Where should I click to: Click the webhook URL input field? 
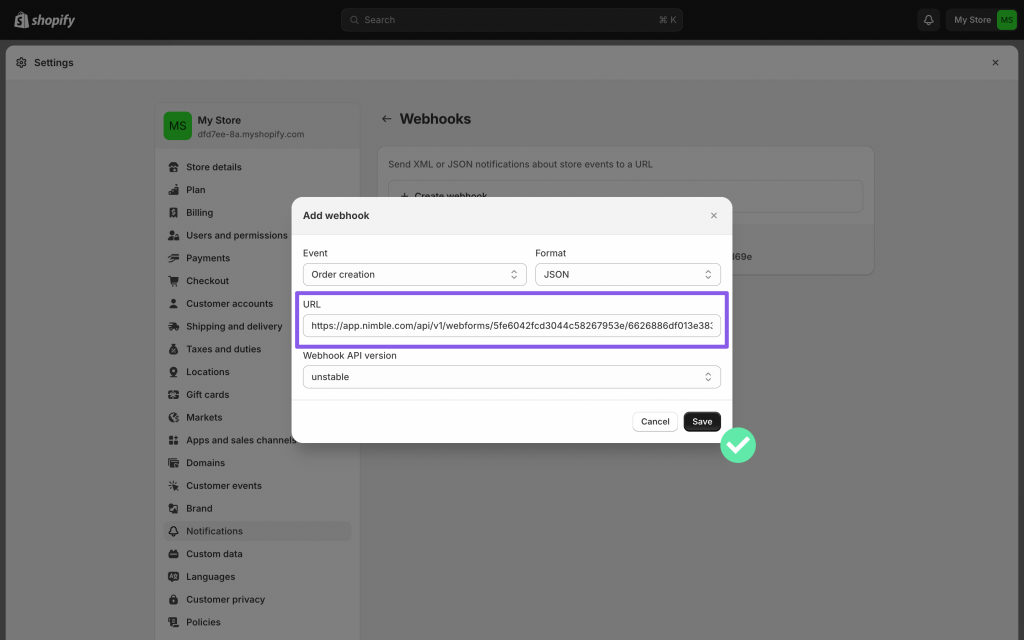tap(511, 326)
